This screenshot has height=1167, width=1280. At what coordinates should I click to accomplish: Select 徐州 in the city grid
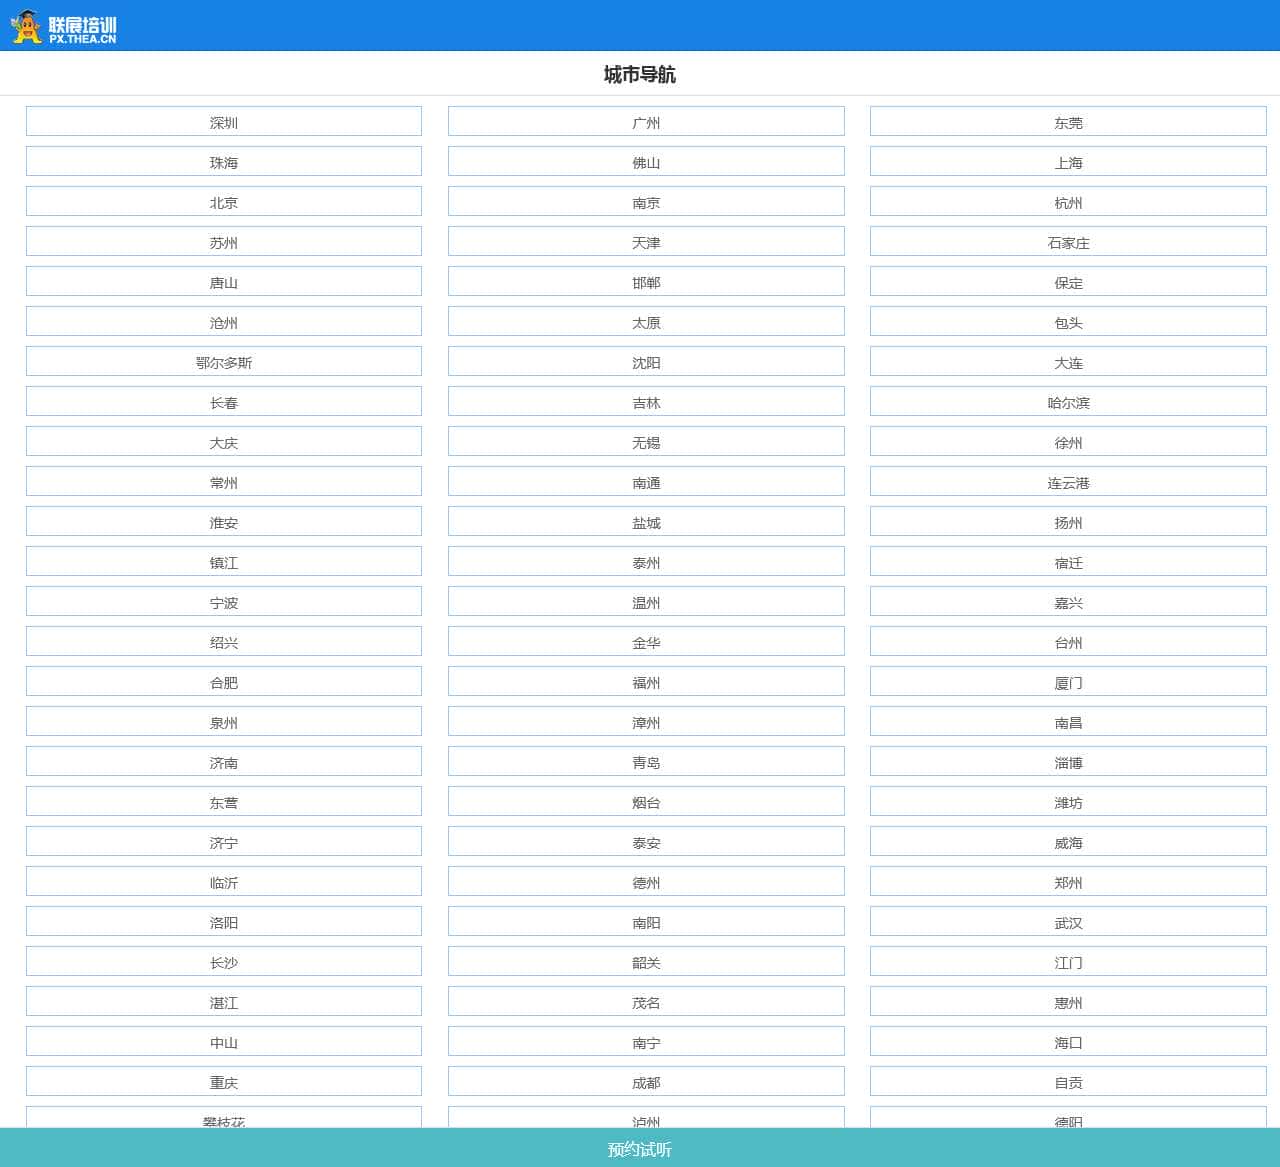pos(1068,442)
